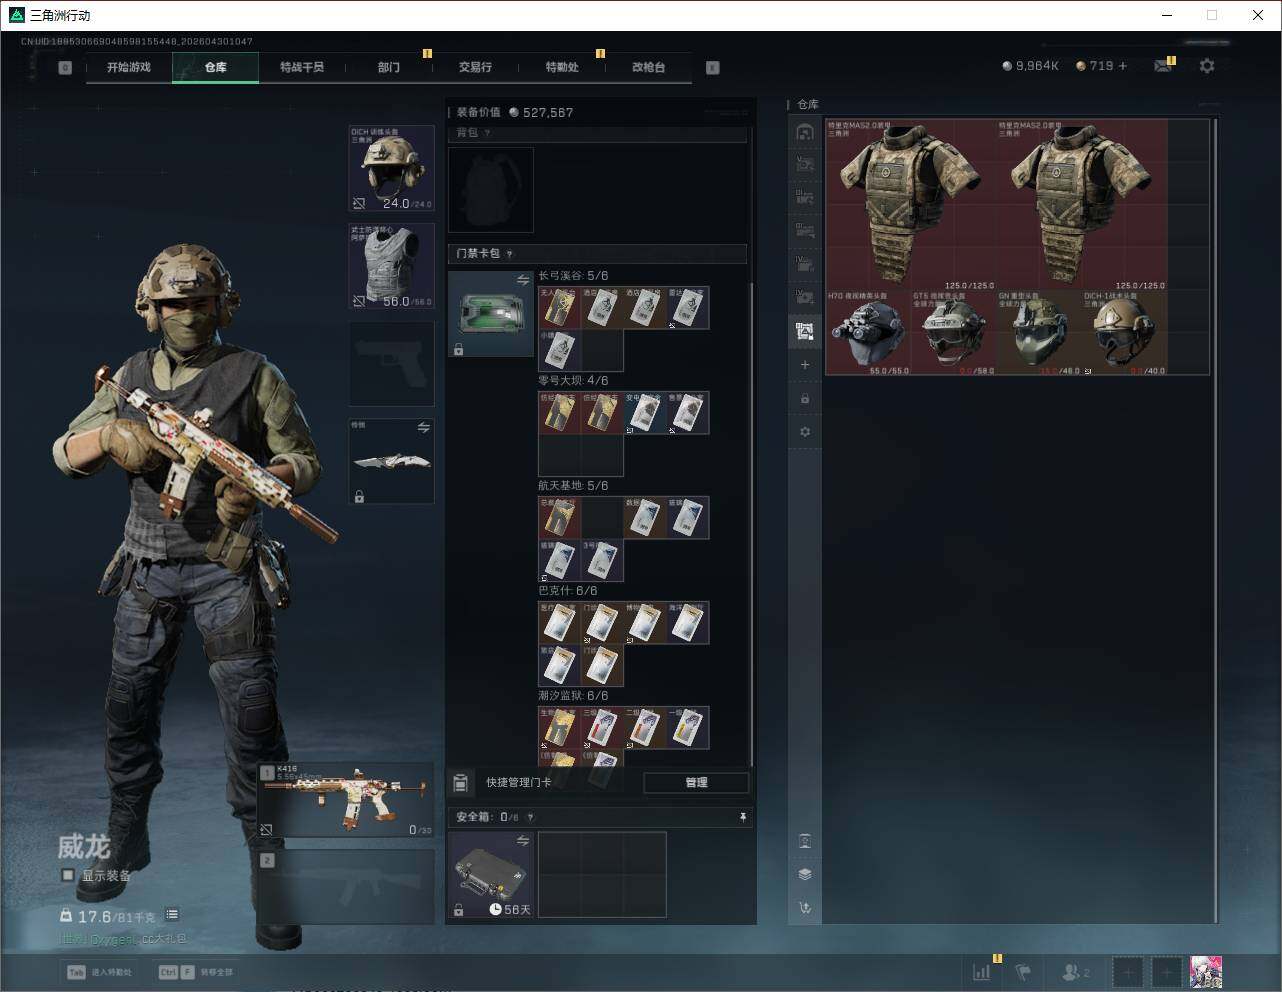Open the 部门 tab

tap(389, 67)
